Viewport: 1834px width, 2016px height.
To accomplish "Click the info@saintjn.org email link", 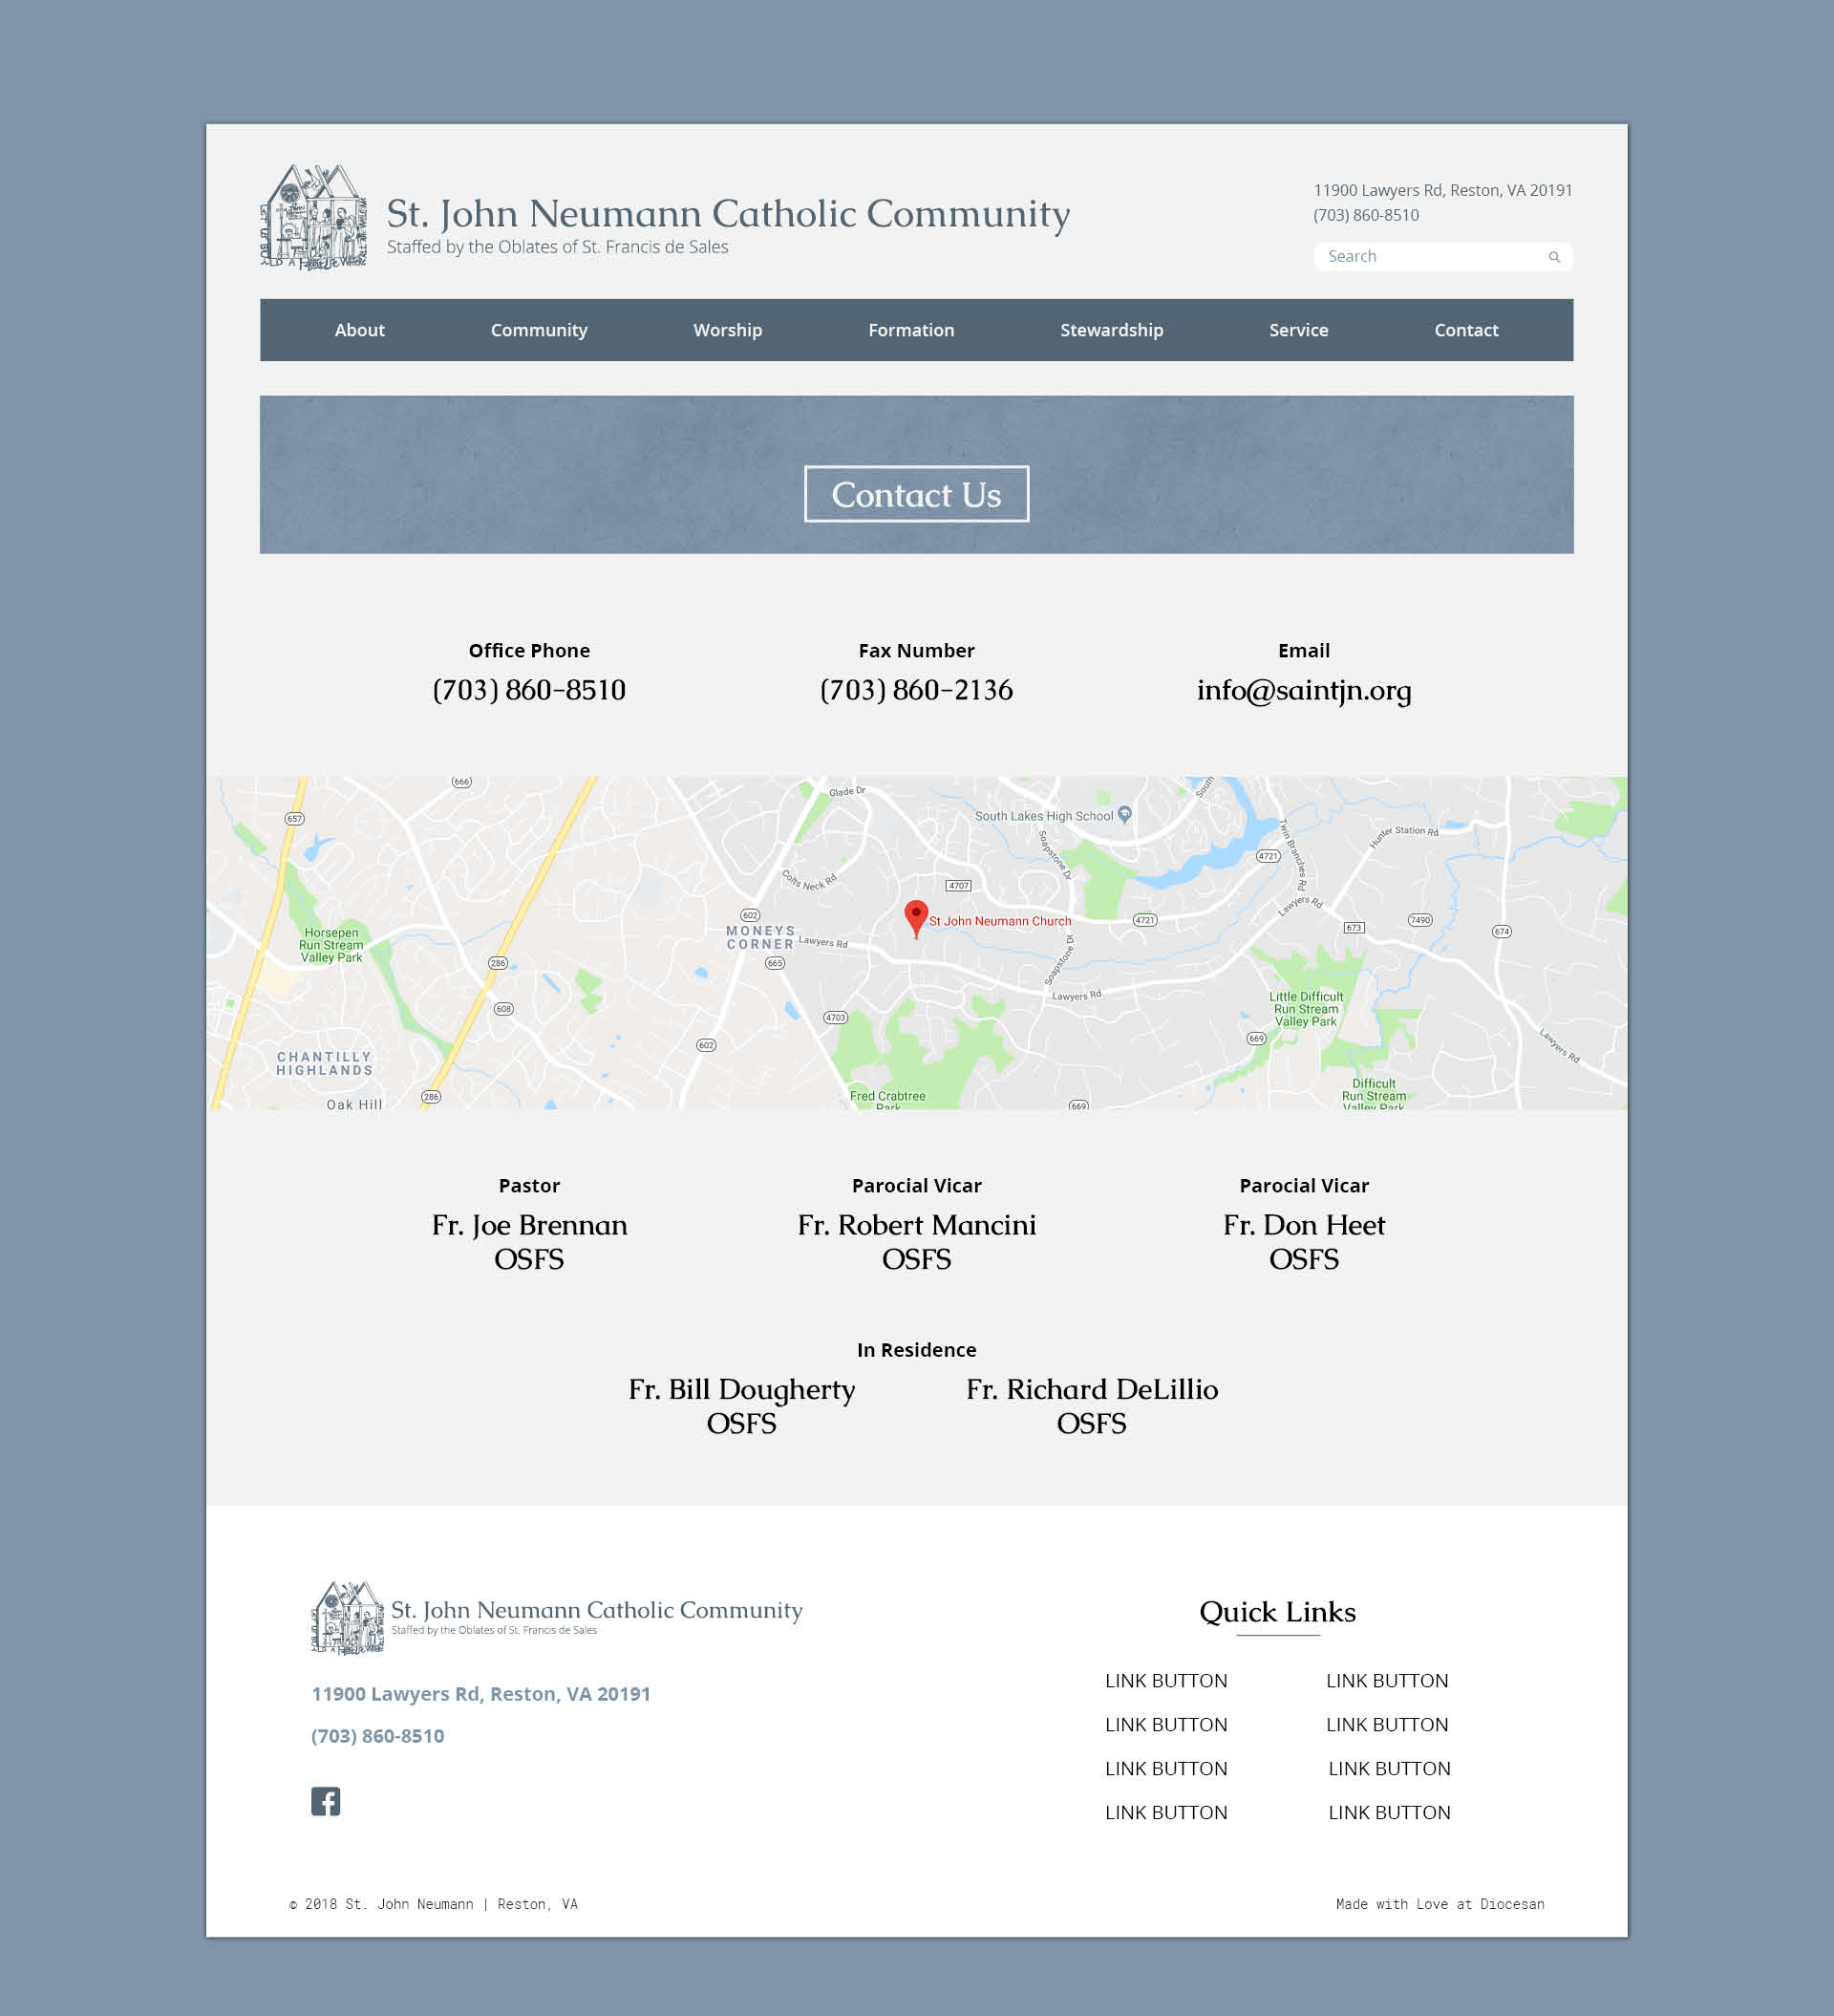I will point(1303,690).
